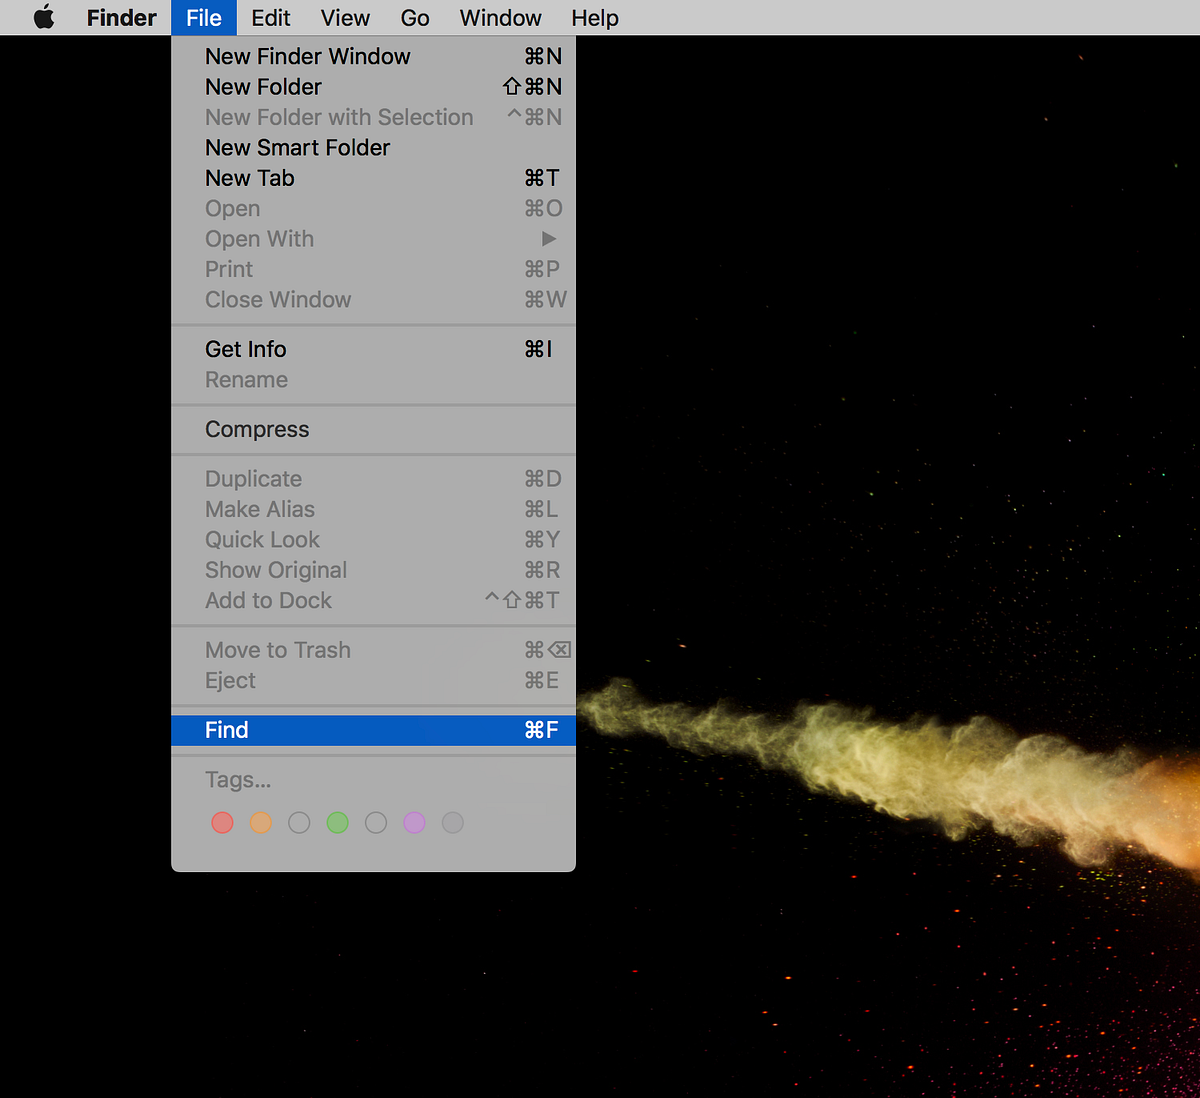Select New Finder Window
1200x1098 pixels.
308,56
